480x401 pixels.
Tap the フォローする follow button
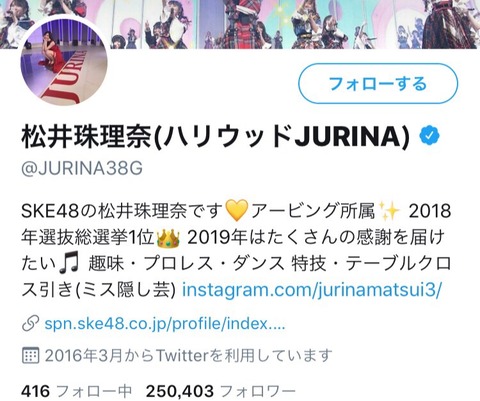pyautogui.click(x=378, y=83)
